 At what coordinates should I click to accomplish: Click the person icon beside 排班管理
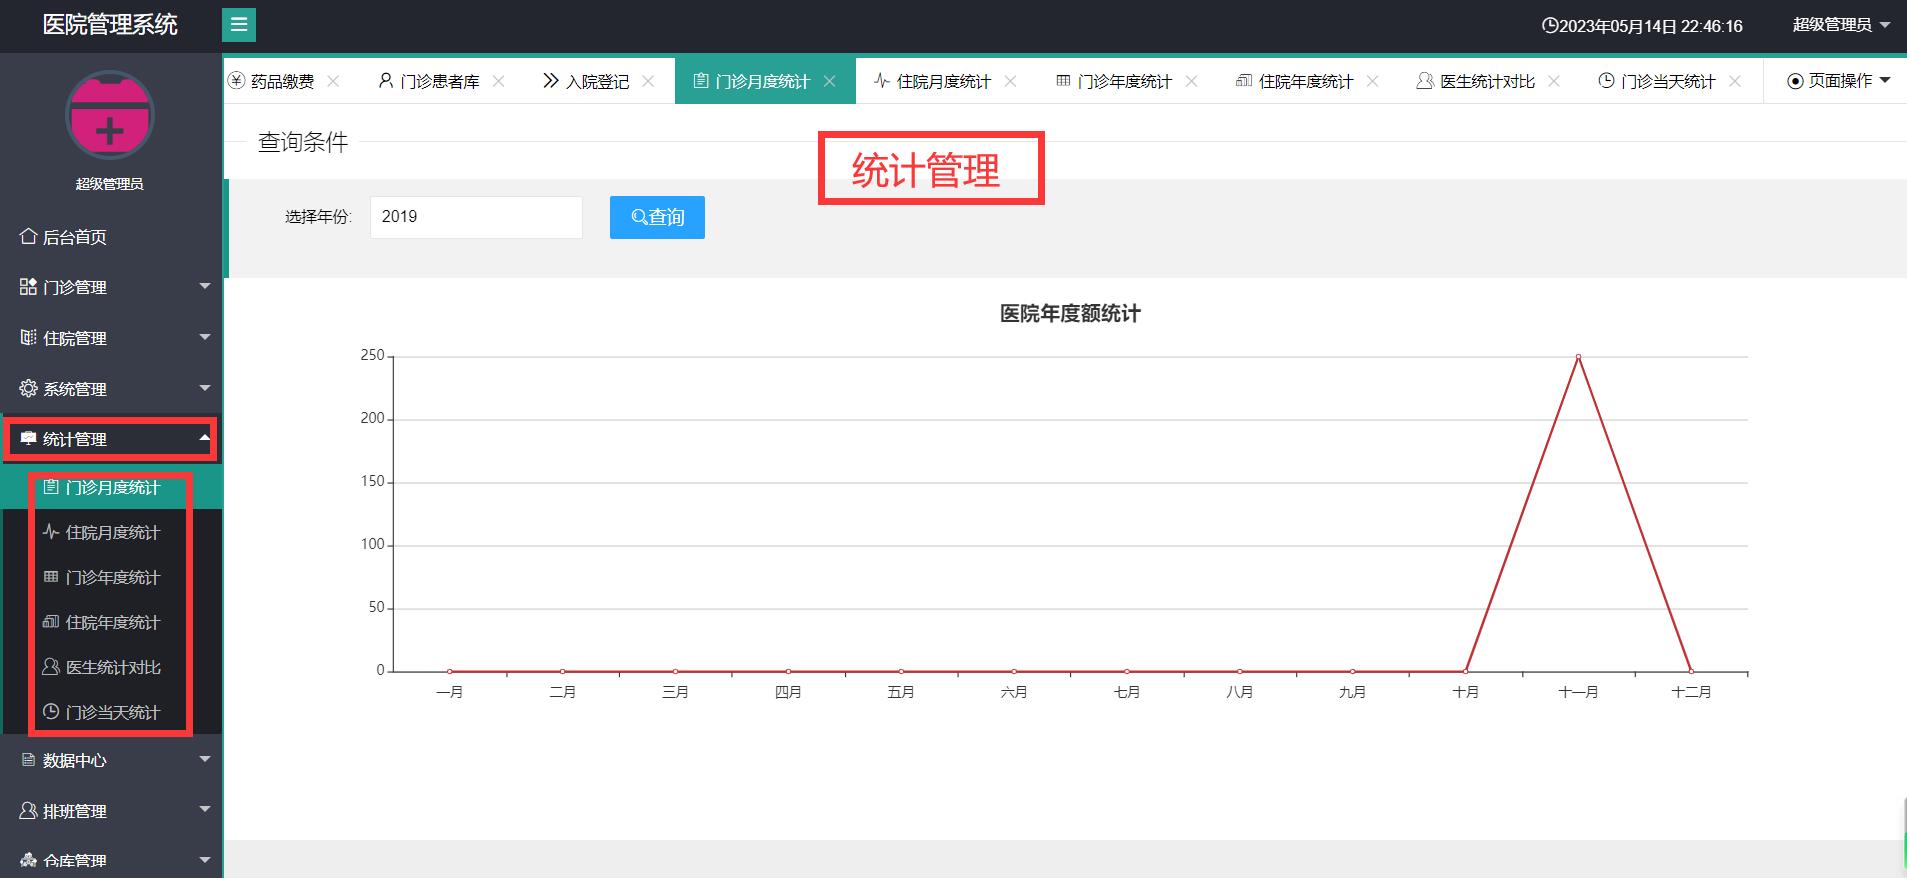(x=28, y=811)
